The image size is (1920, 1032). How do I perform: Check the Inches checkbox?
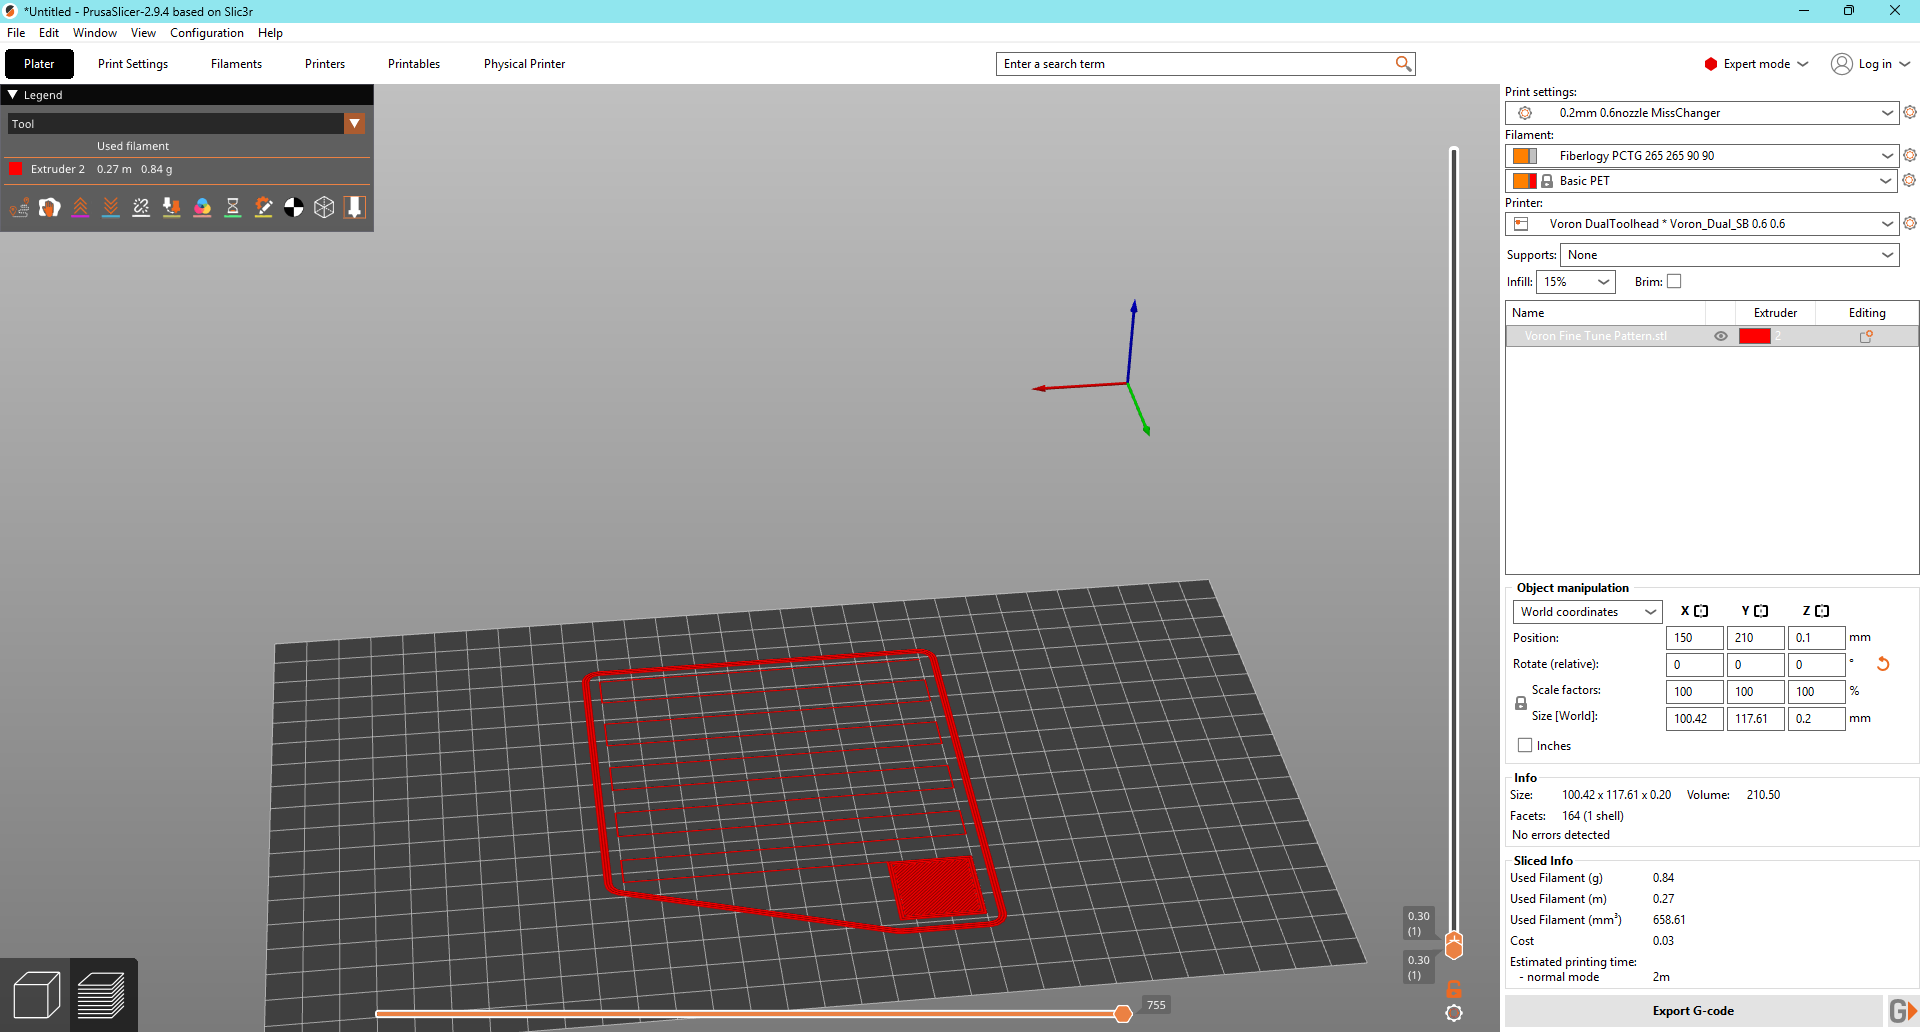pyautogui.click(x=1525, y=746)
